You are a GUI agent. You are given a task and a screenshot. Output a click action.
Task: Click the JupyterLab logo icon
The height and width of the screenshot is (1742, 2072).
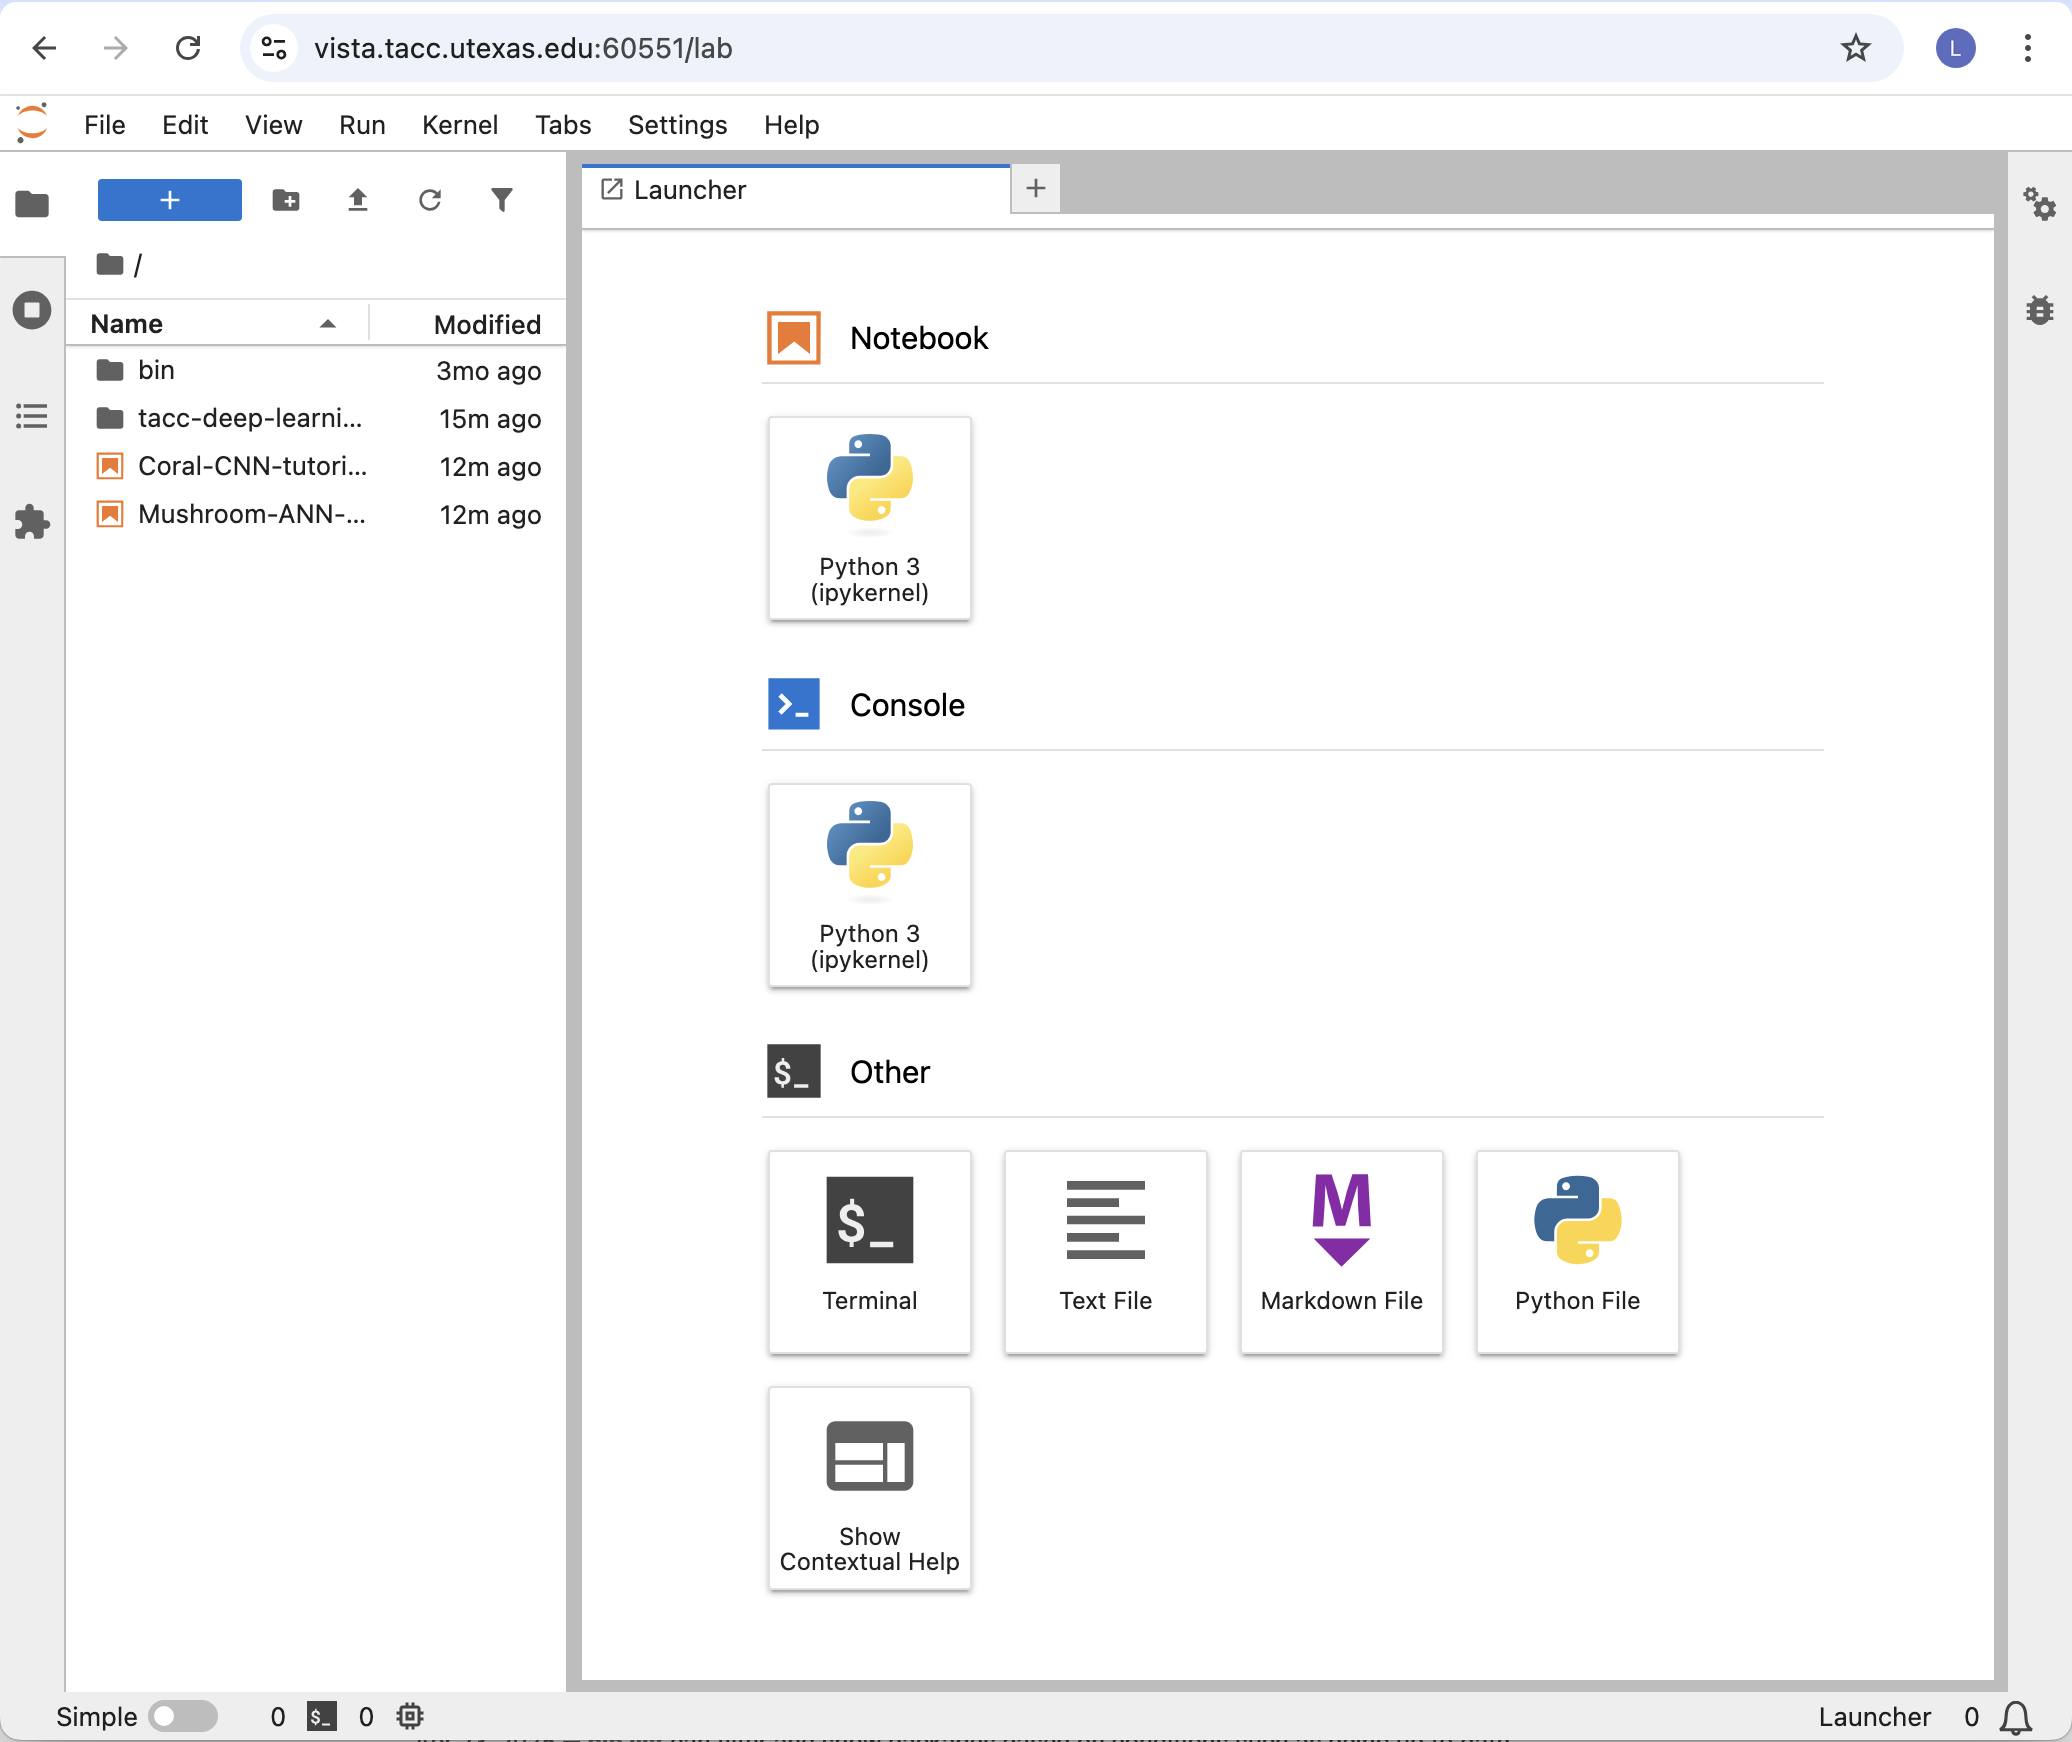[32, 123]
